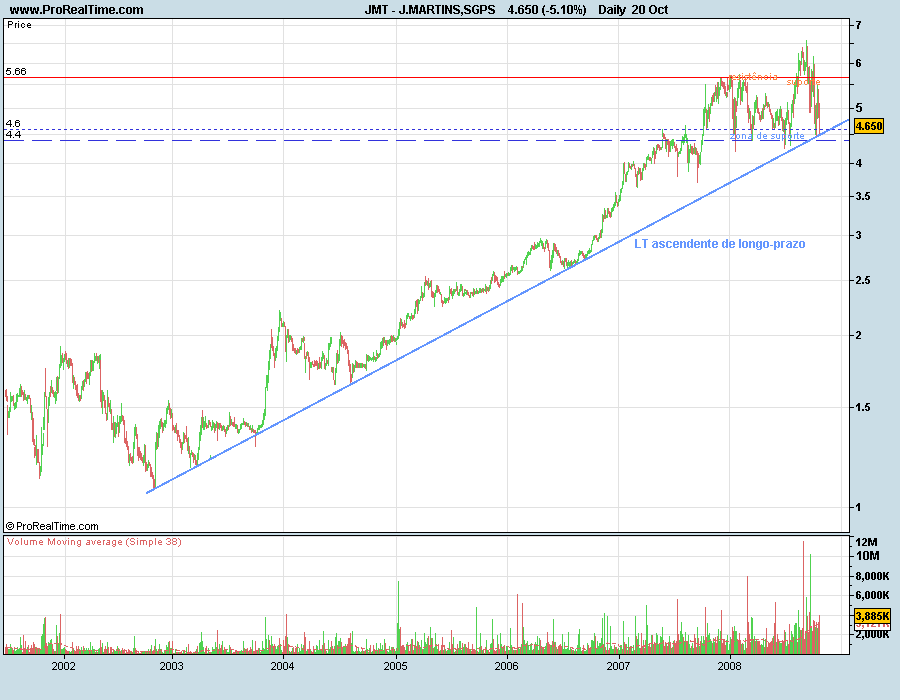Select the 4.6 dotted level label

coord(13,123)
